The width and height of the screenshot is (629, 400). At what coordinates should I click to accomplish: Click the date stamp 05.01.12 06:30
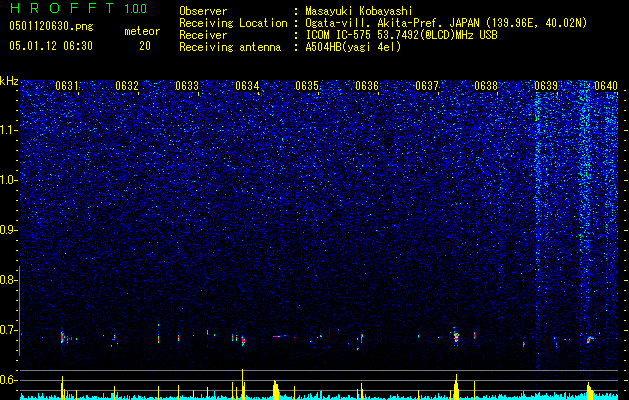[51, 46]
